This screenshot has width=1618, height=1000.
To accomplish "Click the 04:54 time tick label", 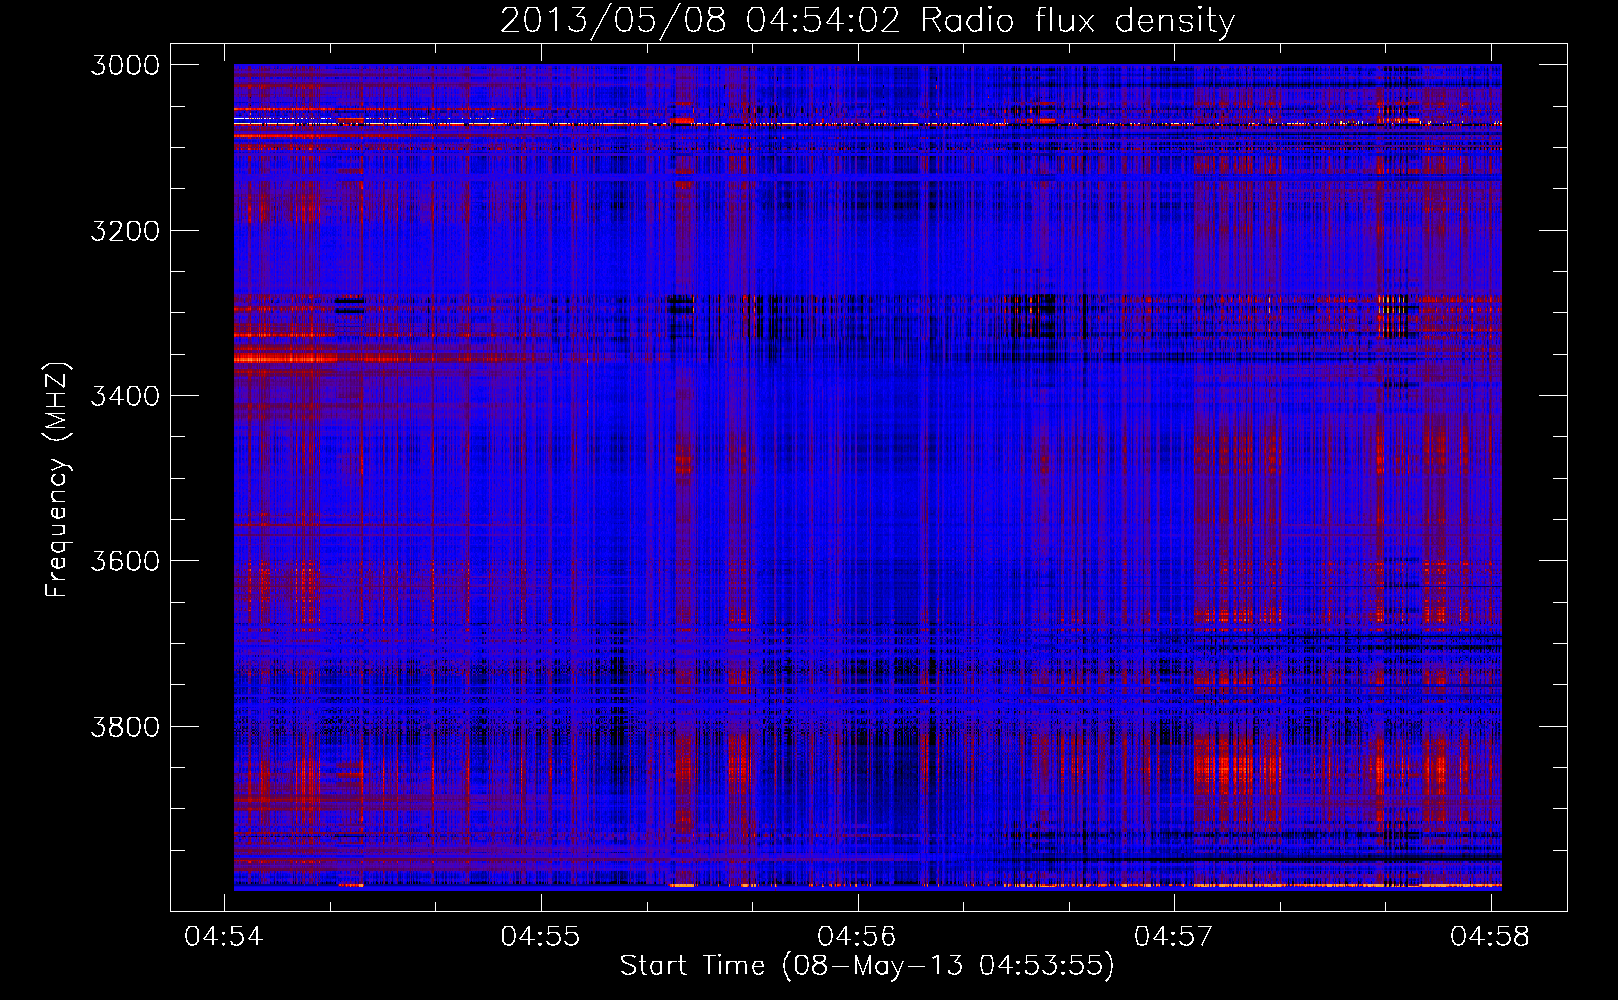I will tap(224, 937).
